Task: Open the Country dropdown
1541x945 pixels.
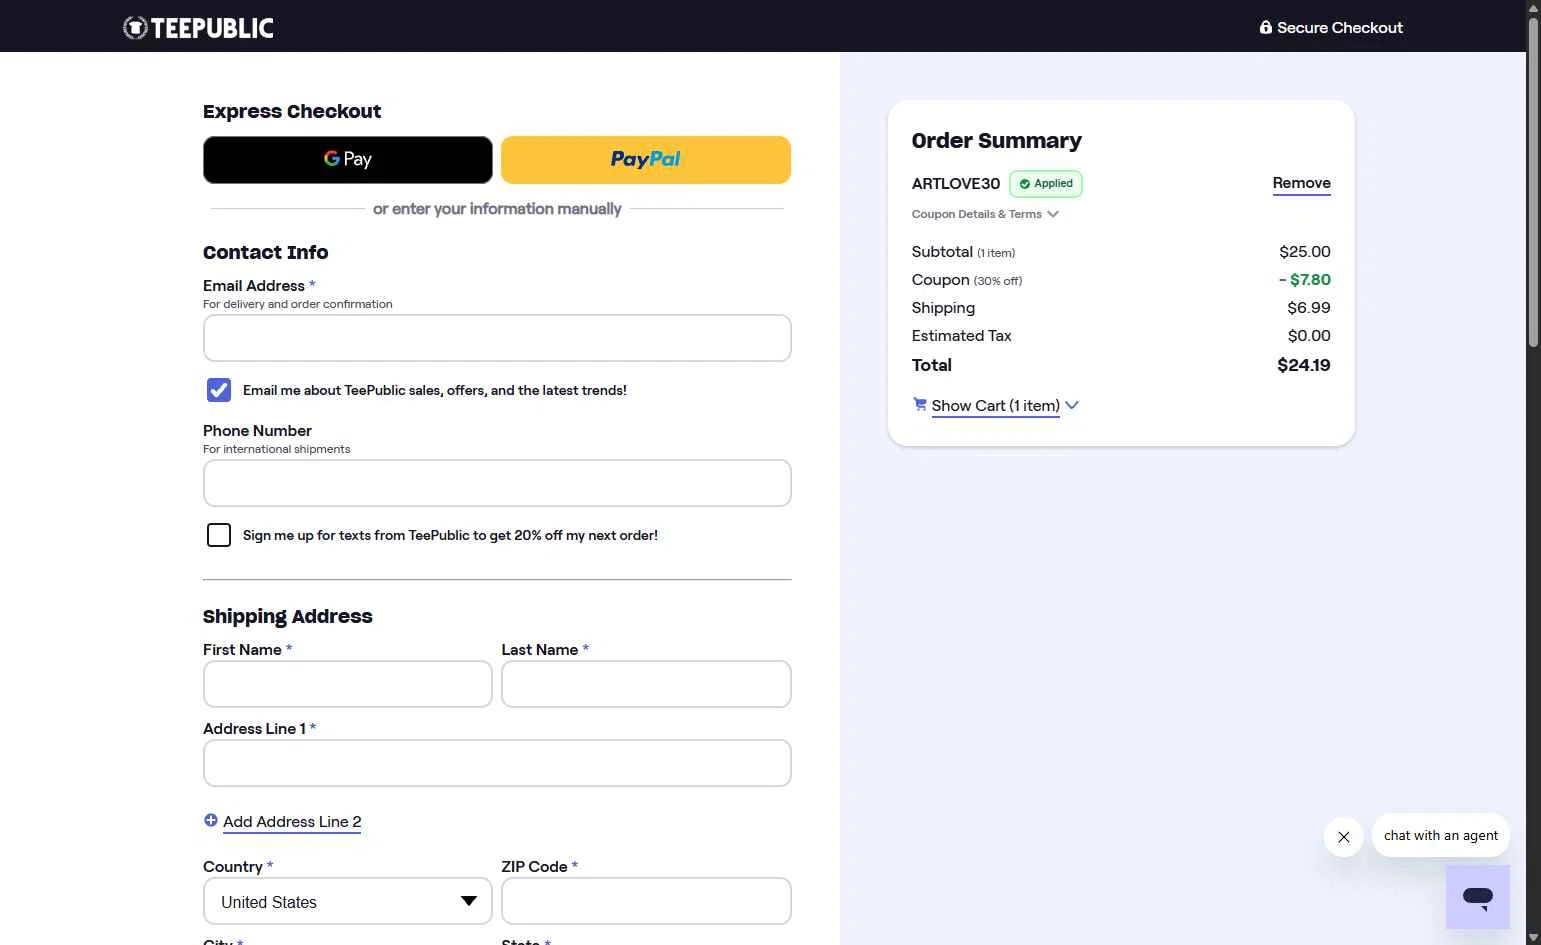Action: click(x=347, y=901)
